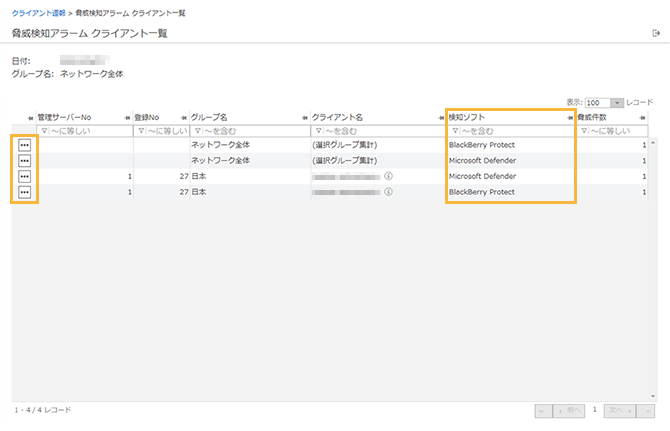Screen dimensions: 670x431
Task: Open the ellipsis menu for third row
Action: [x=24, y=176]
